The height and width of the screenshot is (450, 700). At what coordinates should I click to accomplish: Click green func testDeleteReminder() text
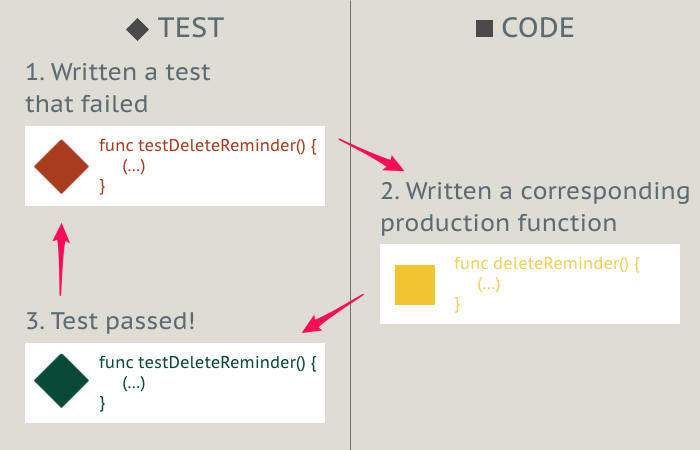click(x=208, y=362)
